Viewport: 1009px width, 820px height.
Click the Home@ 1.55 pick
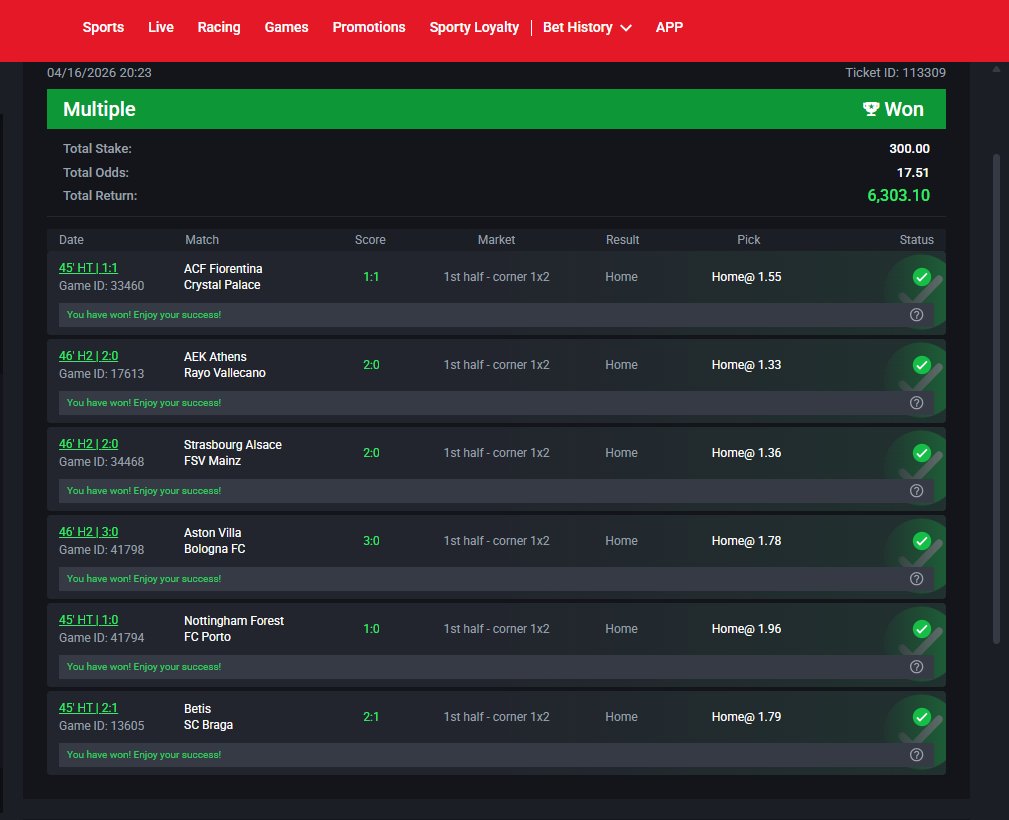tap(746, 277)
